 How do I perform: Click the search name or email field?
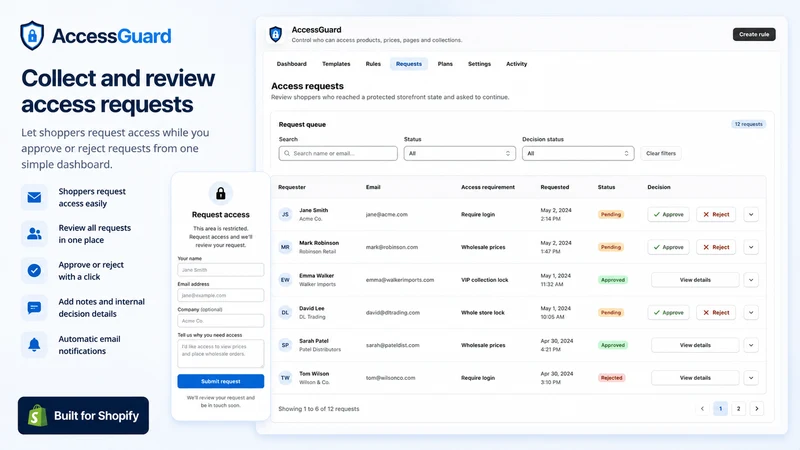[x=338, y=153]
